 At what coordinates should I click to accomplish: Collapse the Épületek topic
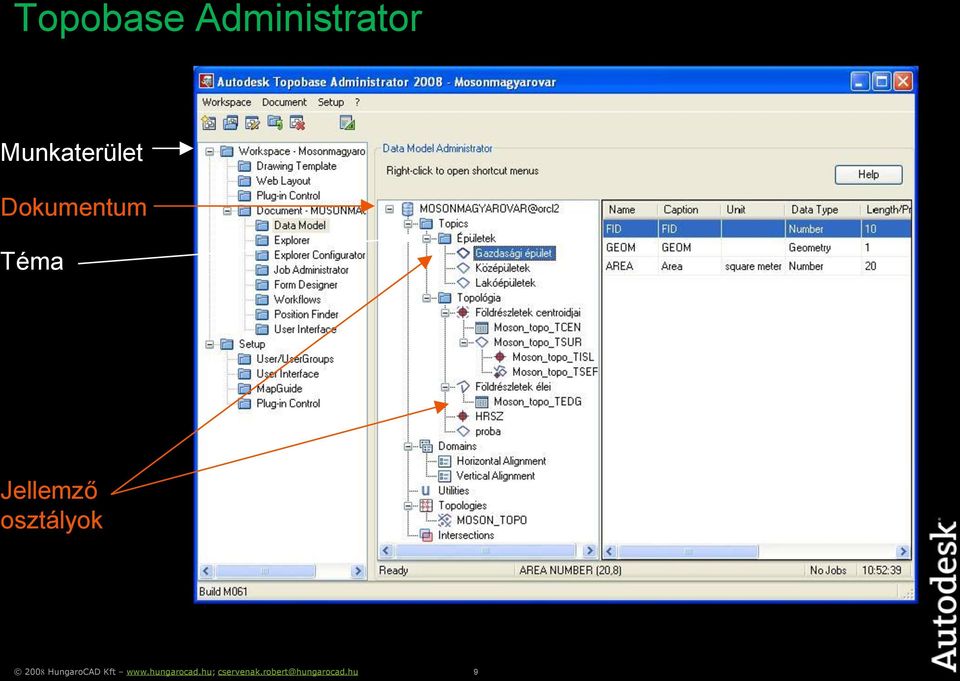[x=427, y=239]
